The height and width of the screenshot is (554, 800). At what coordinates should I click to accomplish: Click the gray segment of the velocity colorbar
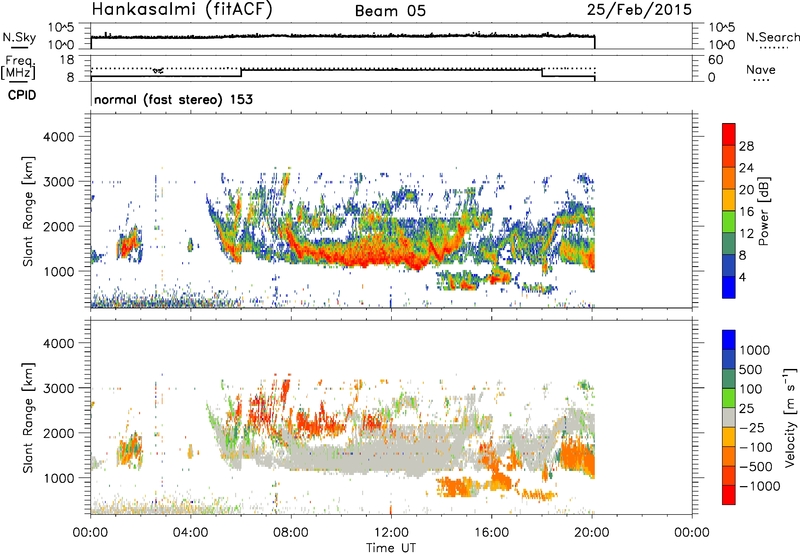[x=729, y=417]
